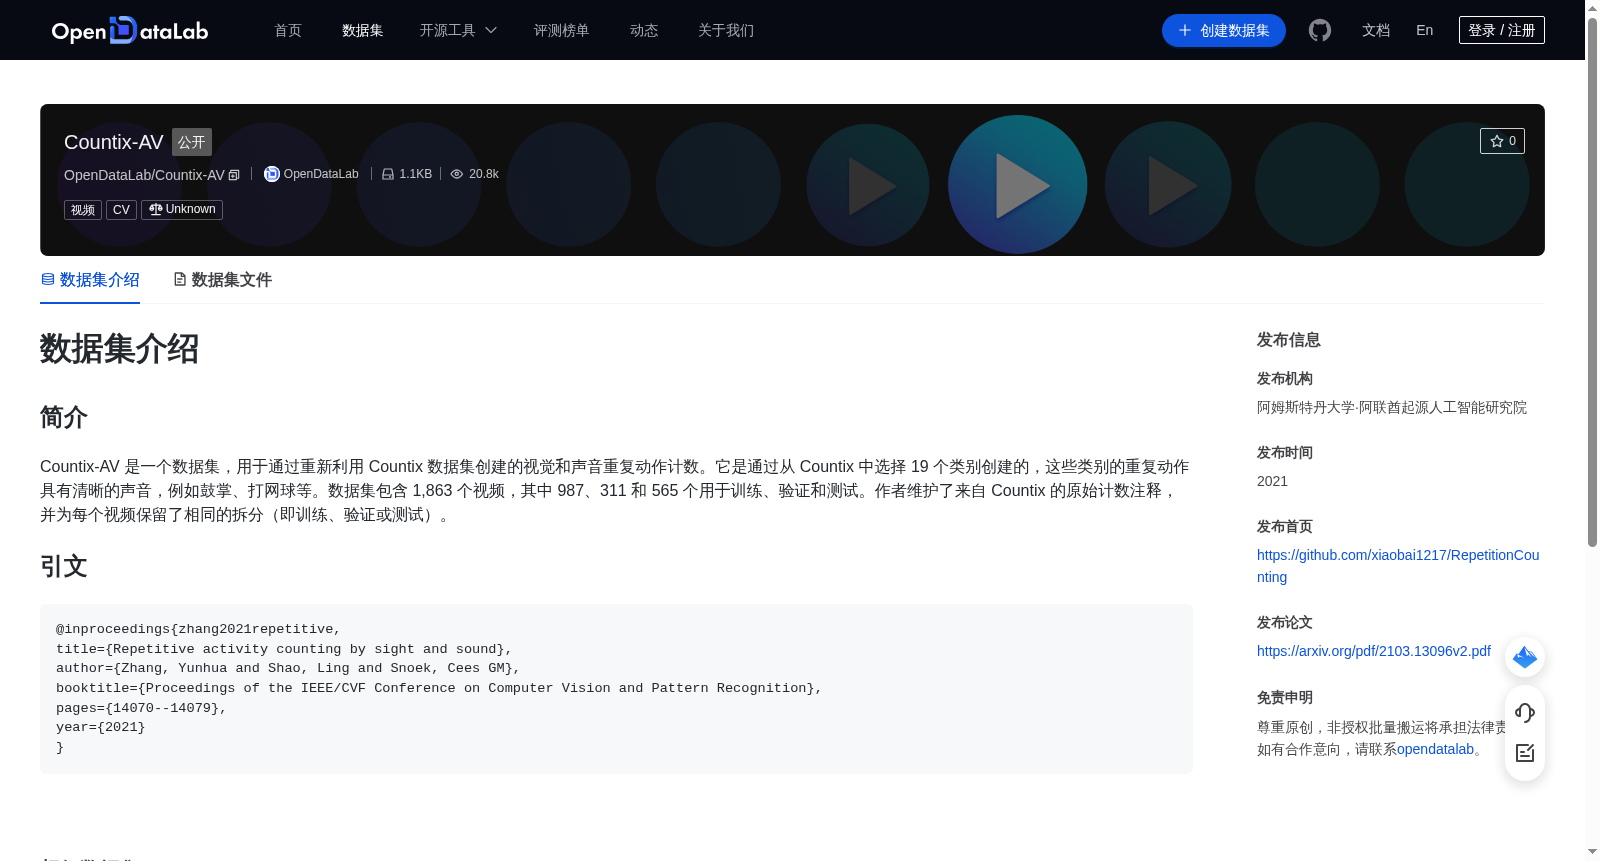The width and height of the screenshot is (1600, 861).
Task: Open the arxiv paper PDF link
Action: pyautogui.click(x=1374, y=651)
